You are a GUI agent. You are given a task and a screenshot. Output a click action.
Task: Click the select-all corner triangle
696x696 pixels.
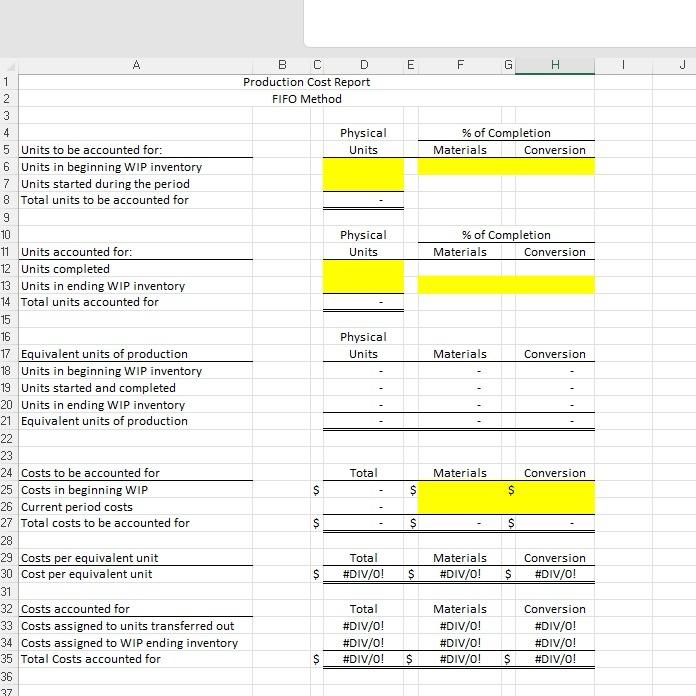(9, 66)
